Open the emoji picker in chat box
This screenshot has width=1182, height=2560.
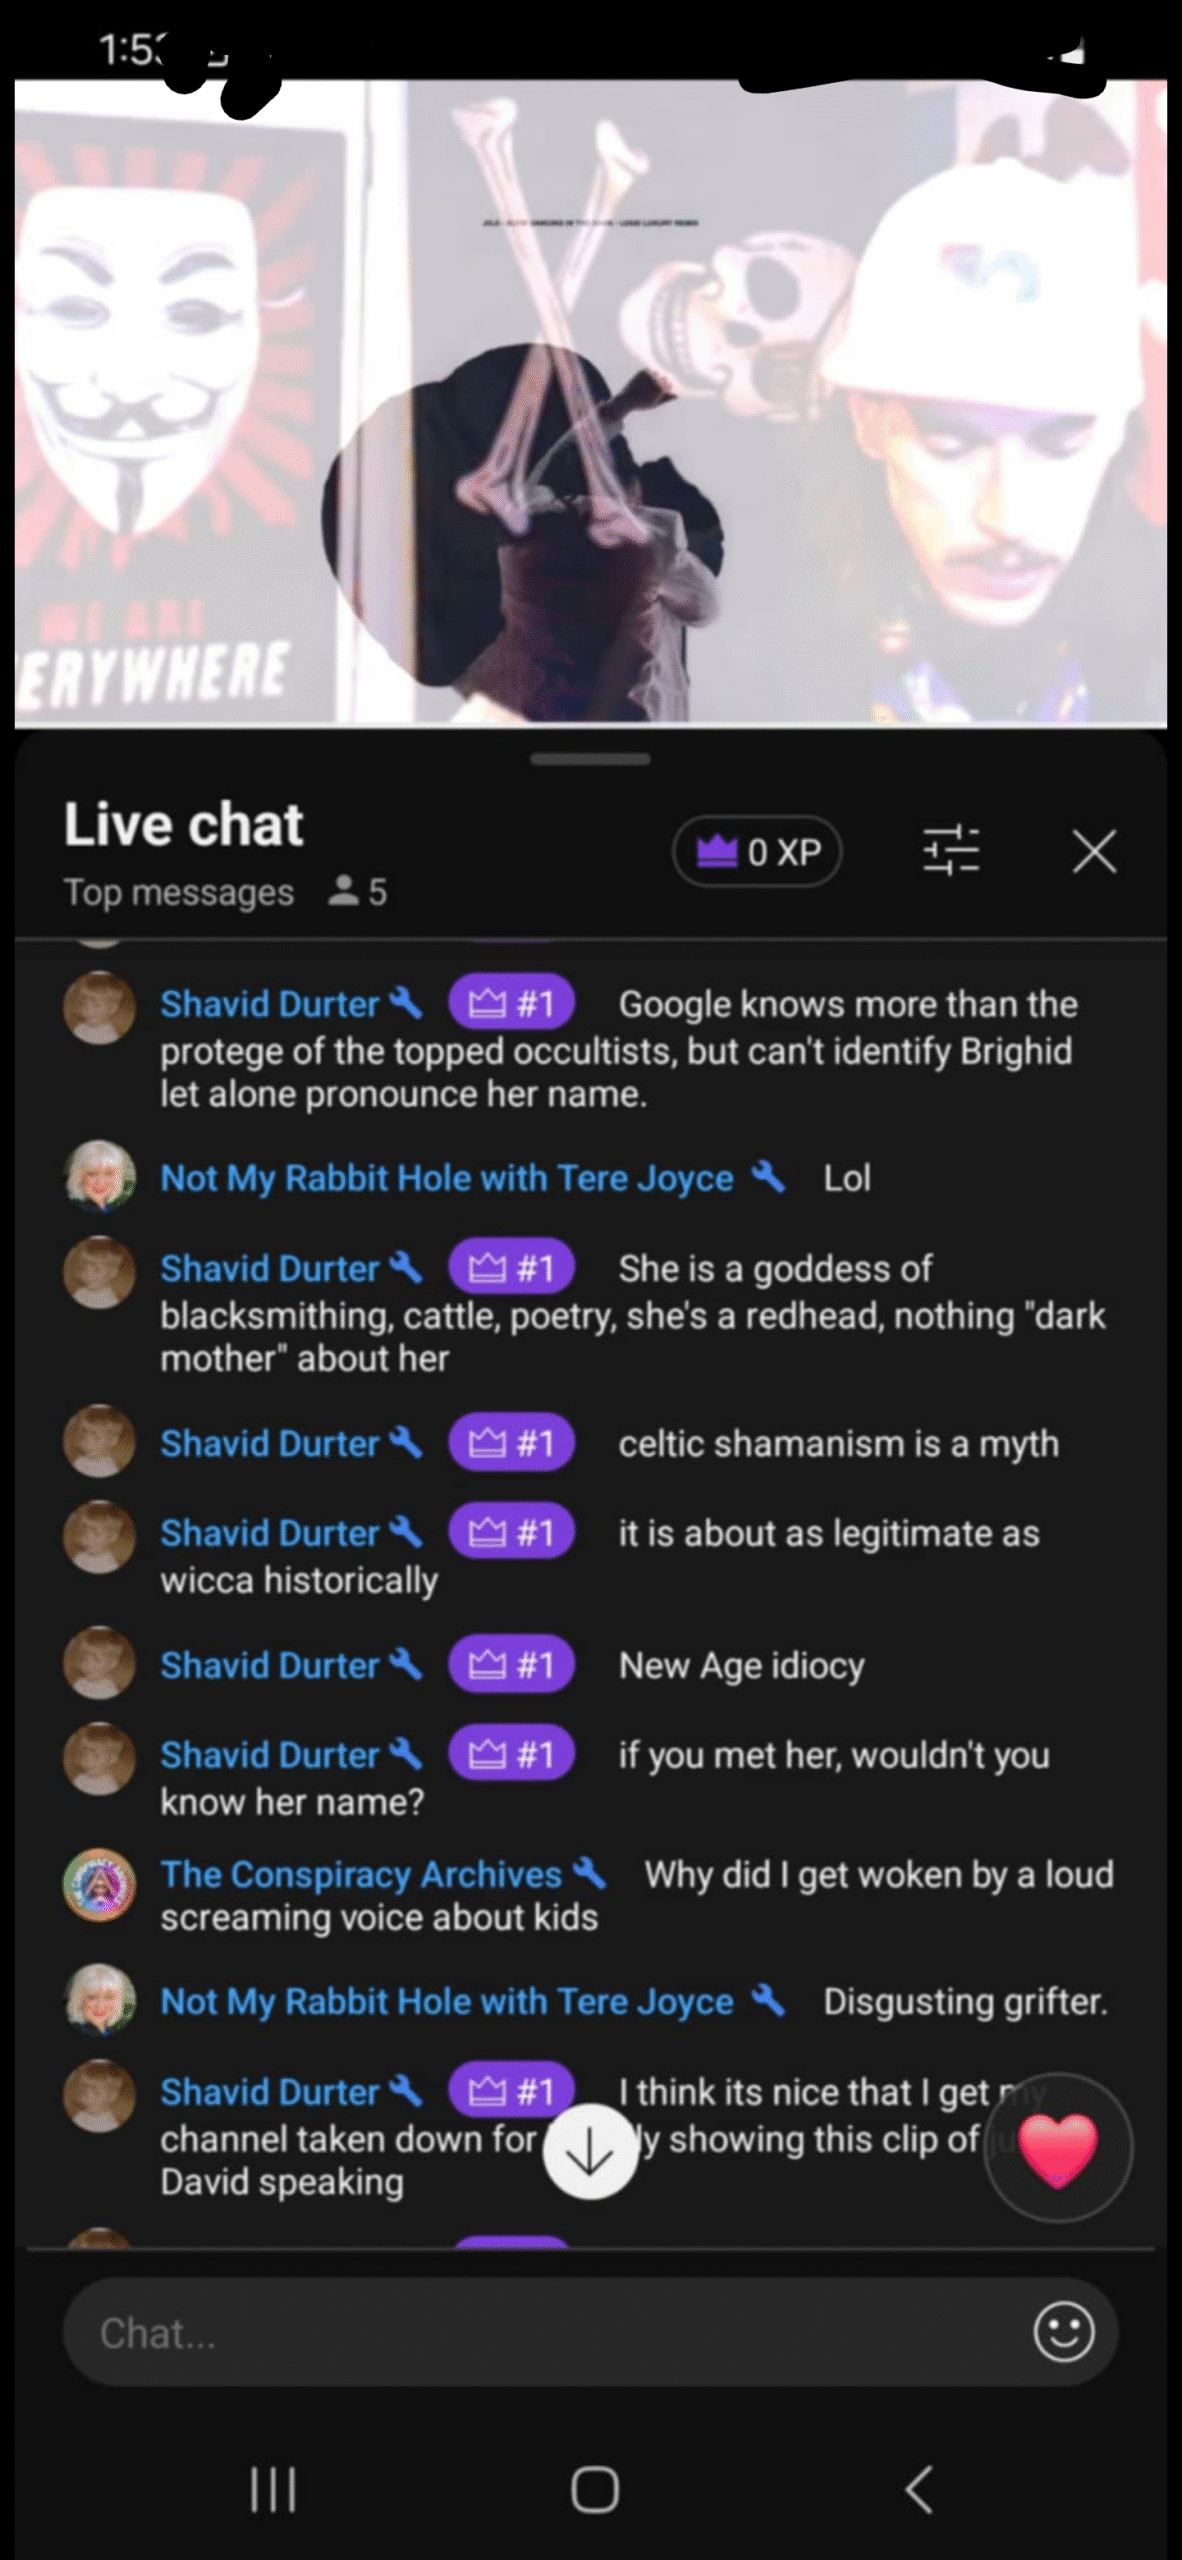click(x=1063, y=2333)
